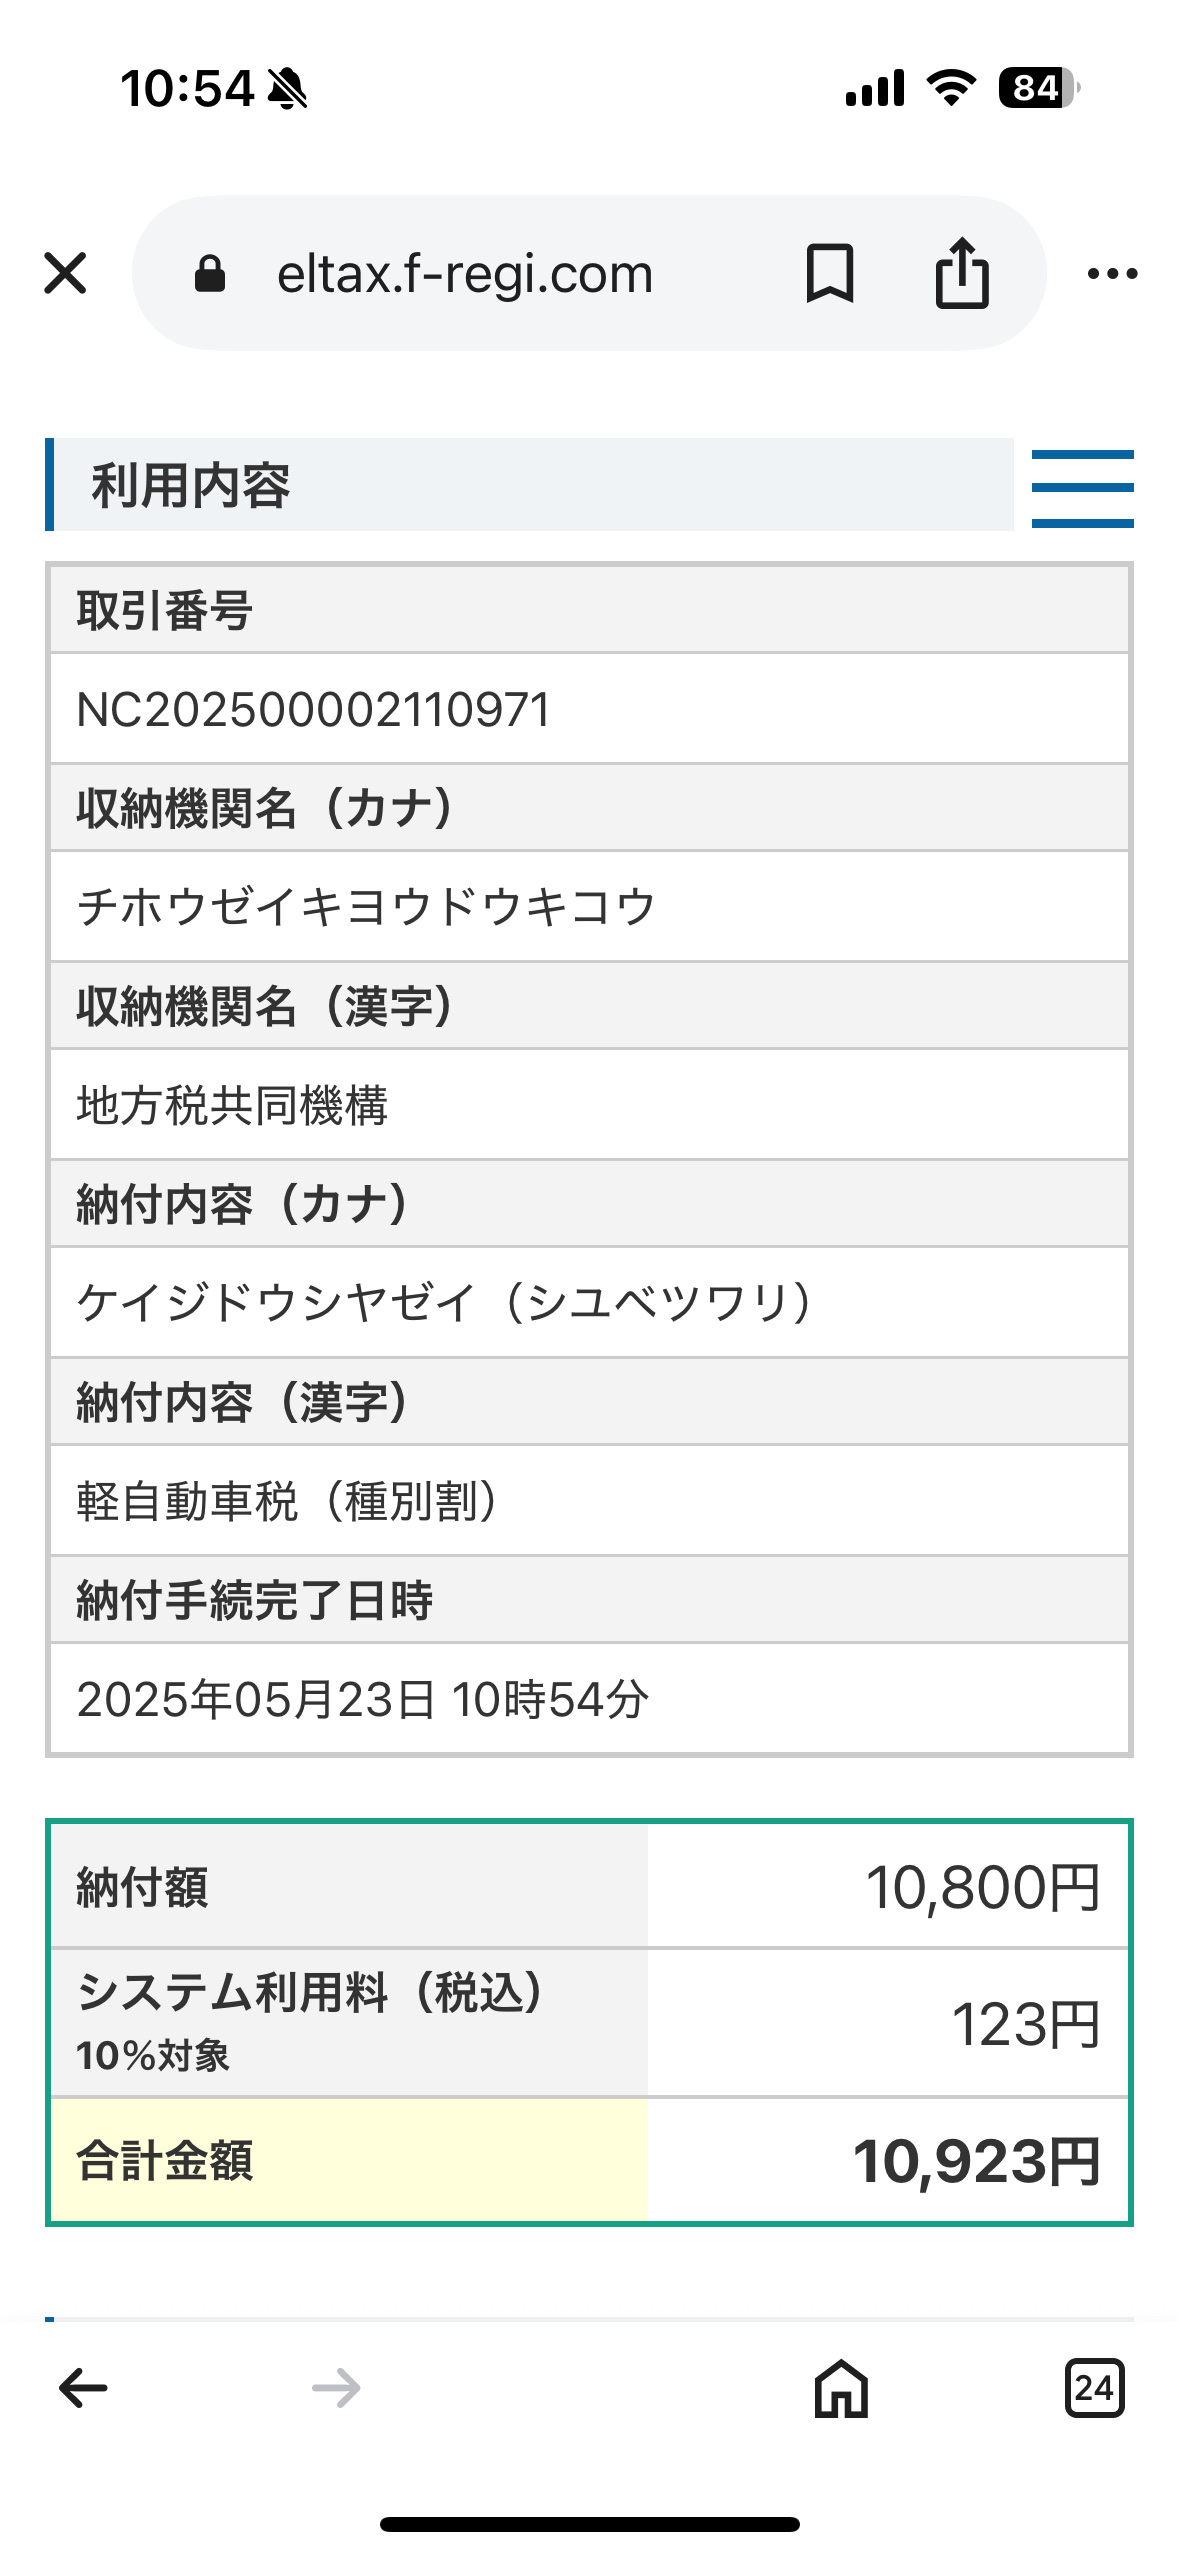Close the in-app browser with X
Screen dimensions: 1179x2556
pos(66,273)
